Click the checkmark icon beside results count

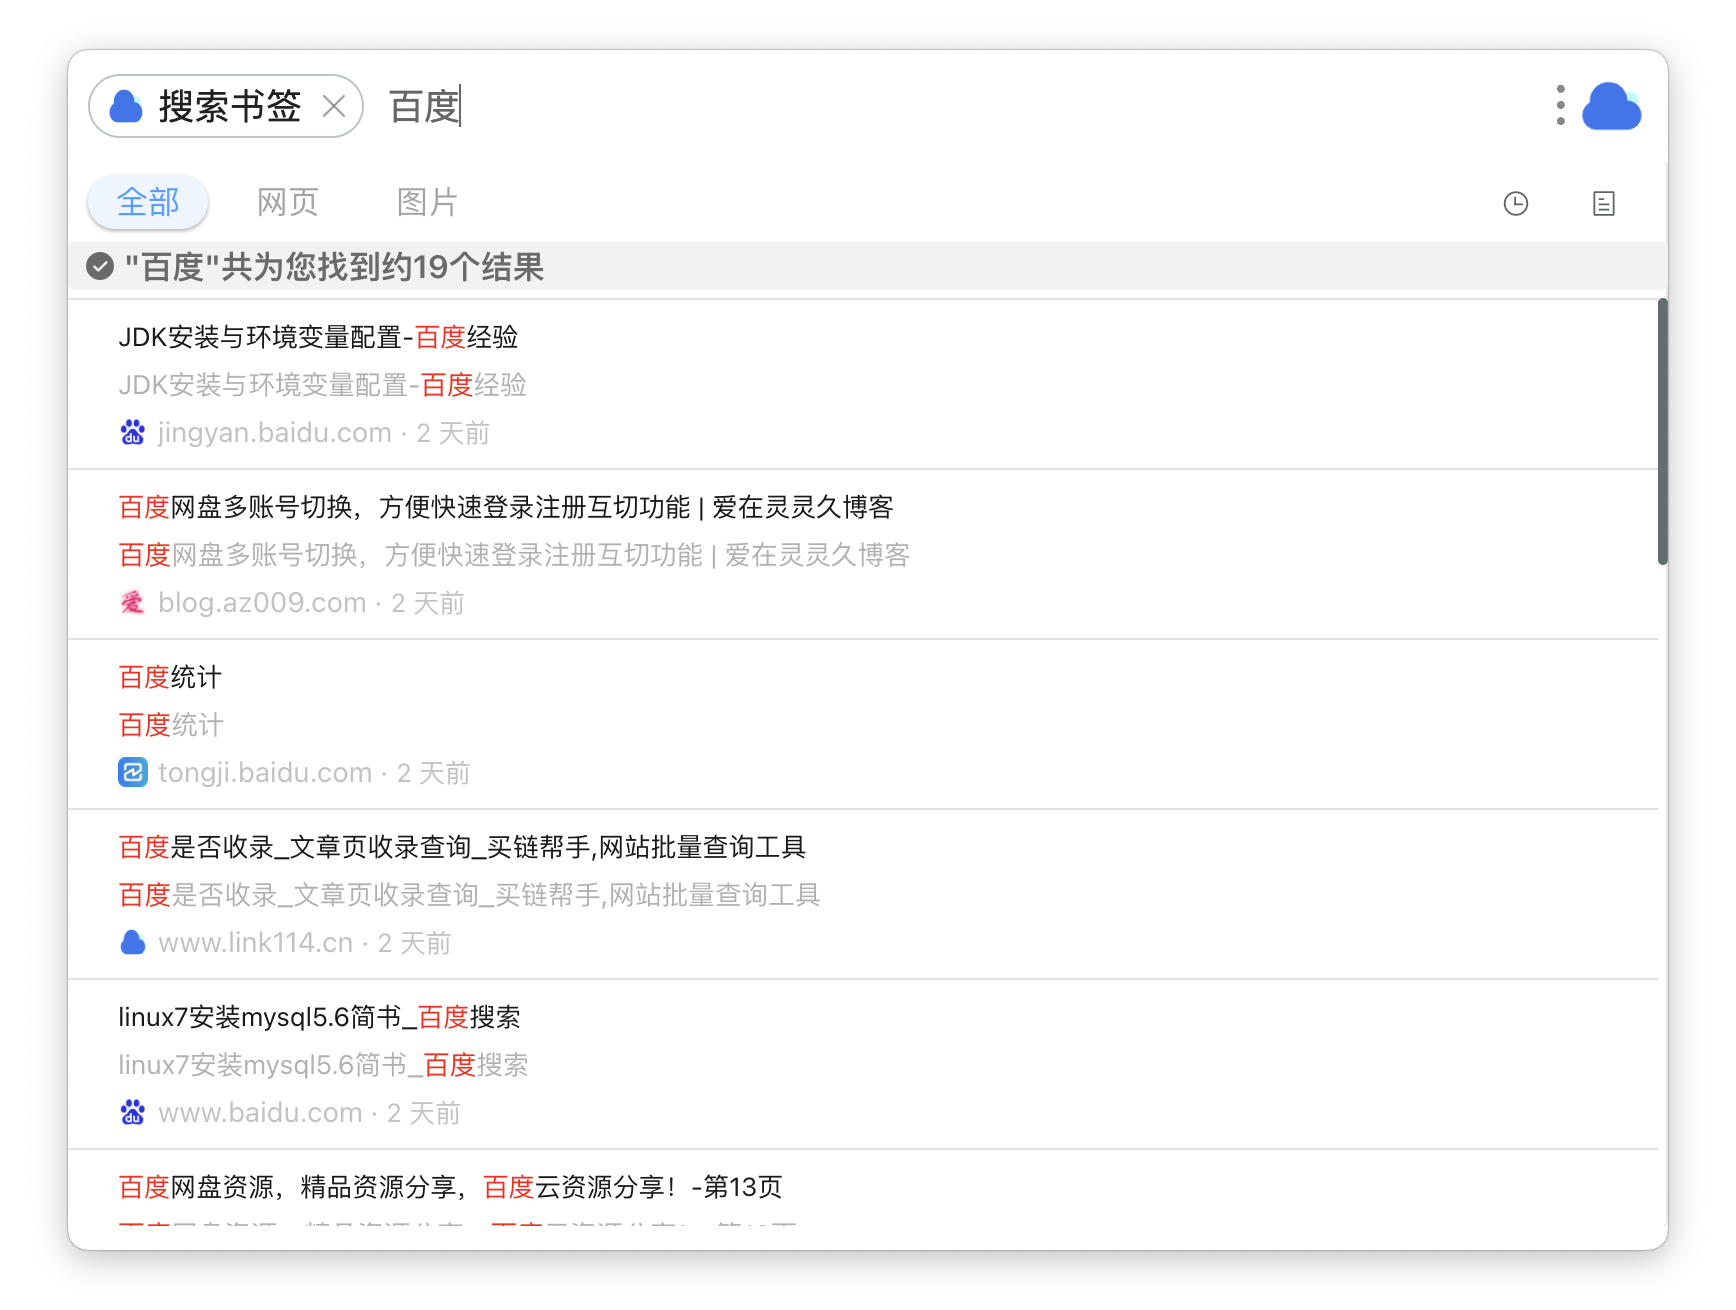click(100, 266)
